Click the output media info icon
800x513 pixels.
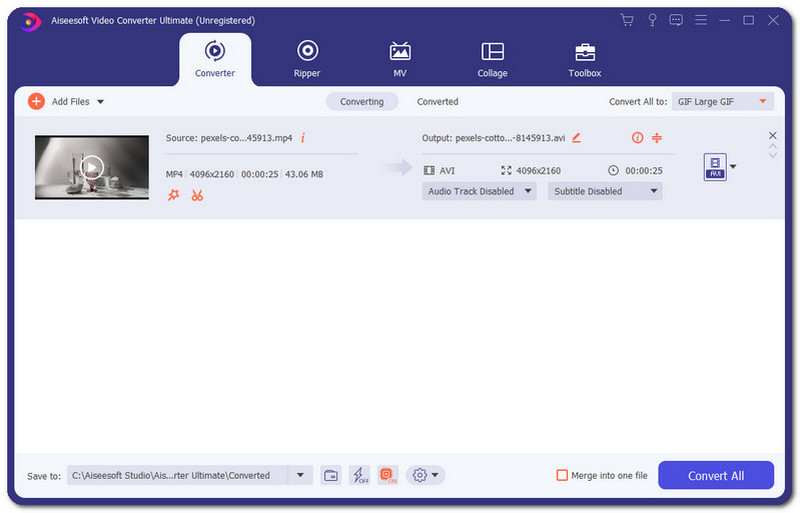pyautogui.click(x=637, y=138)
